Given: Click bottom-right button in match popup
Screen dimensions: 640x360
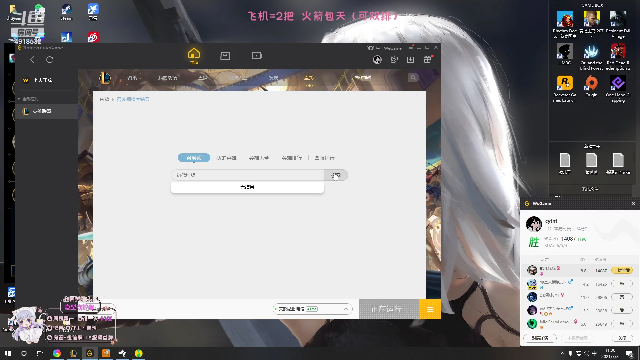Looking at the screenshot, I should tap(622, 338).
